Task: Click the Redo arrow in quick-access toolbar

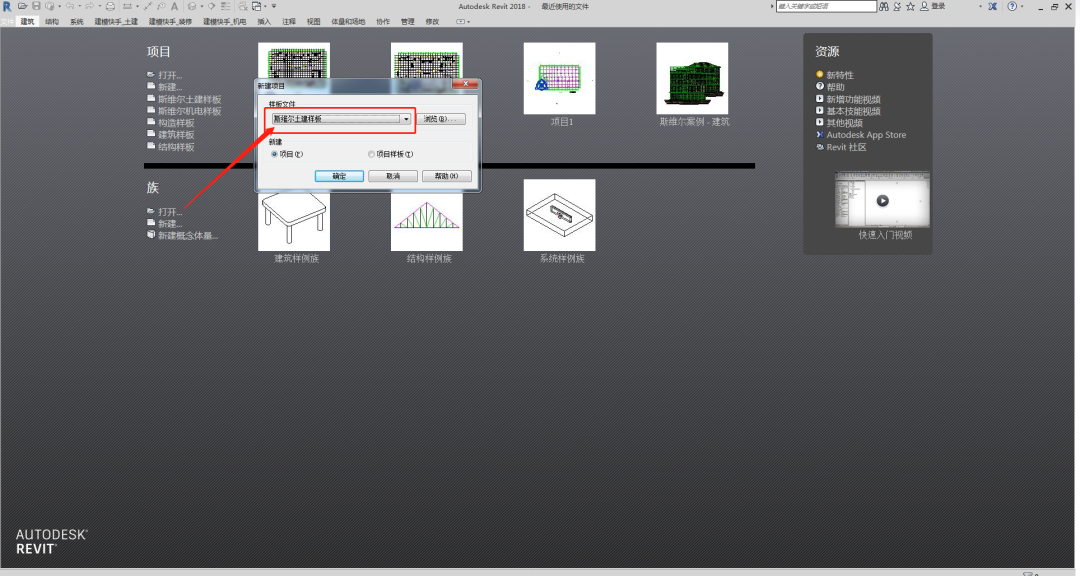Action: pos(90,6)
